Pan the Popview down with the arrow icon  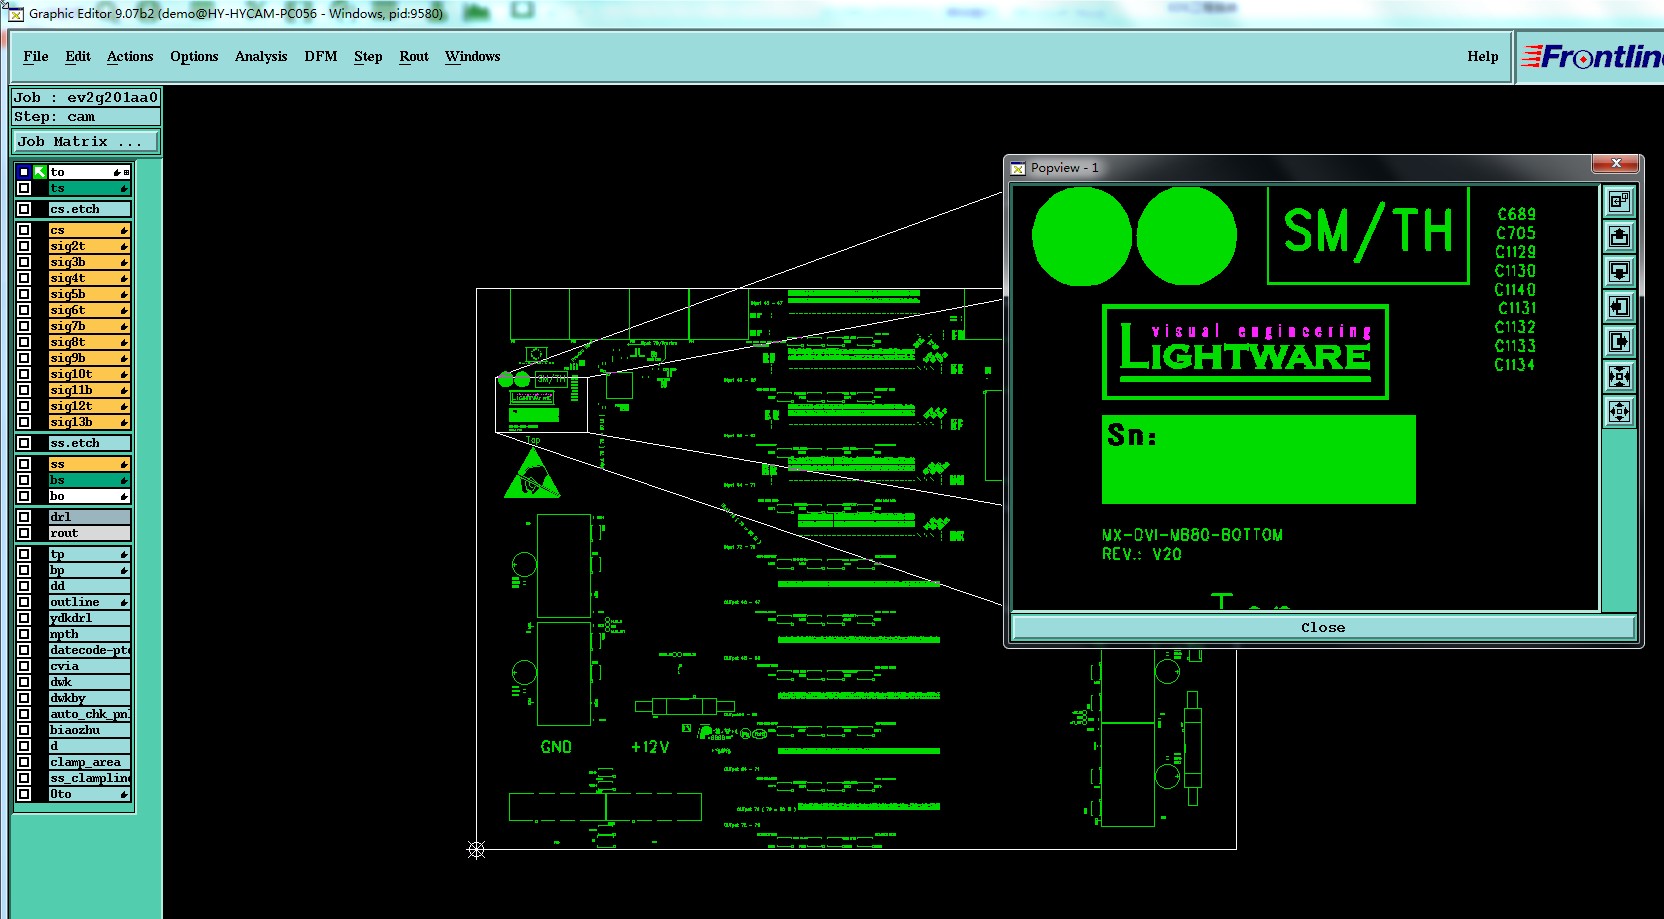click(x=1619, y=271)
